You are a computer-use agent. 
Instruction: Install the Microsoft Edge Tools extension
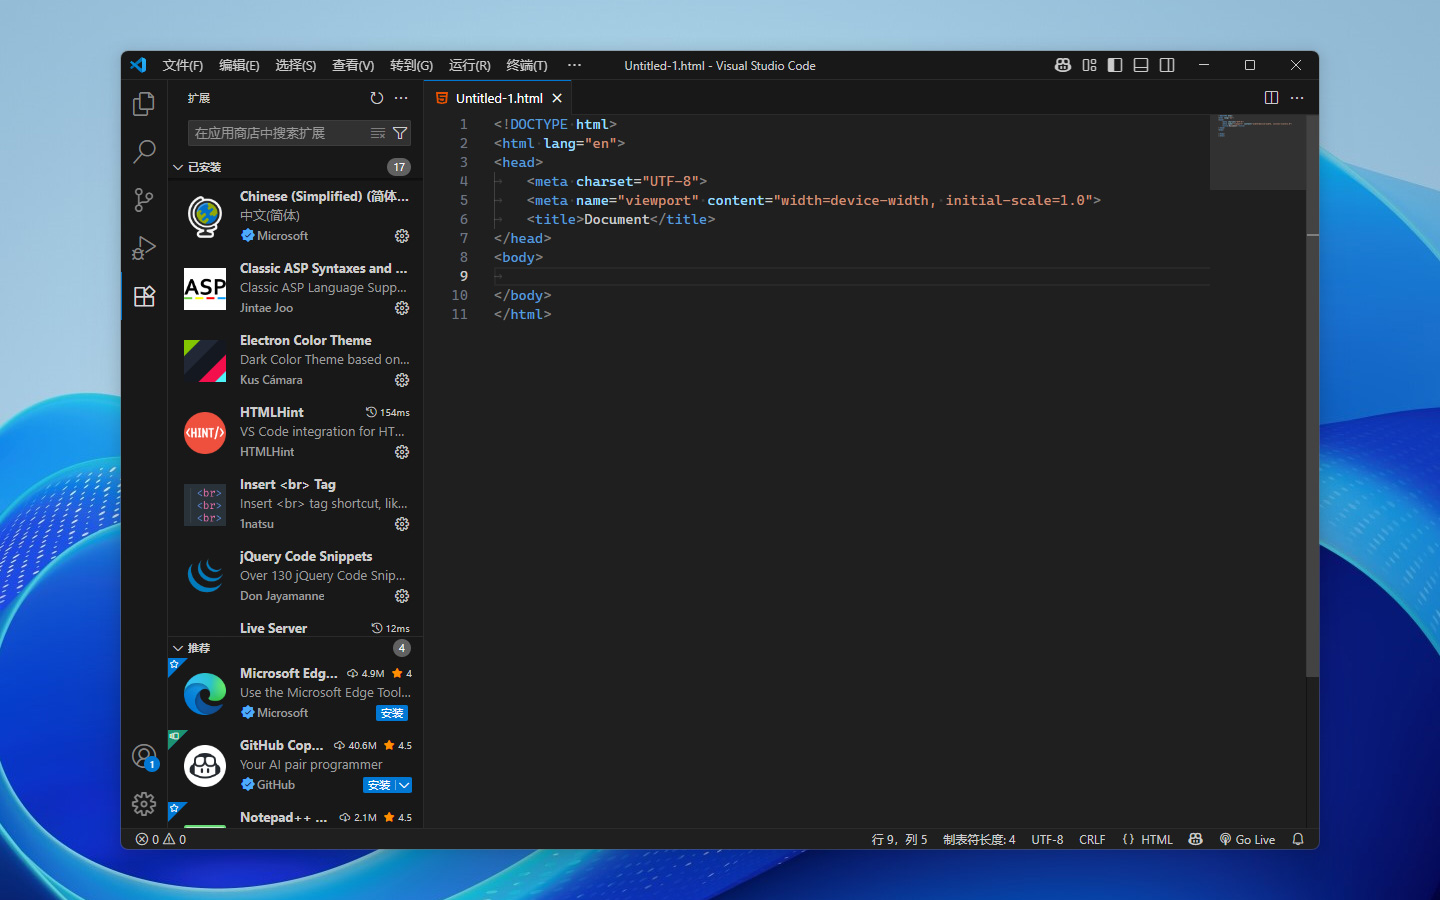point(392,713)
